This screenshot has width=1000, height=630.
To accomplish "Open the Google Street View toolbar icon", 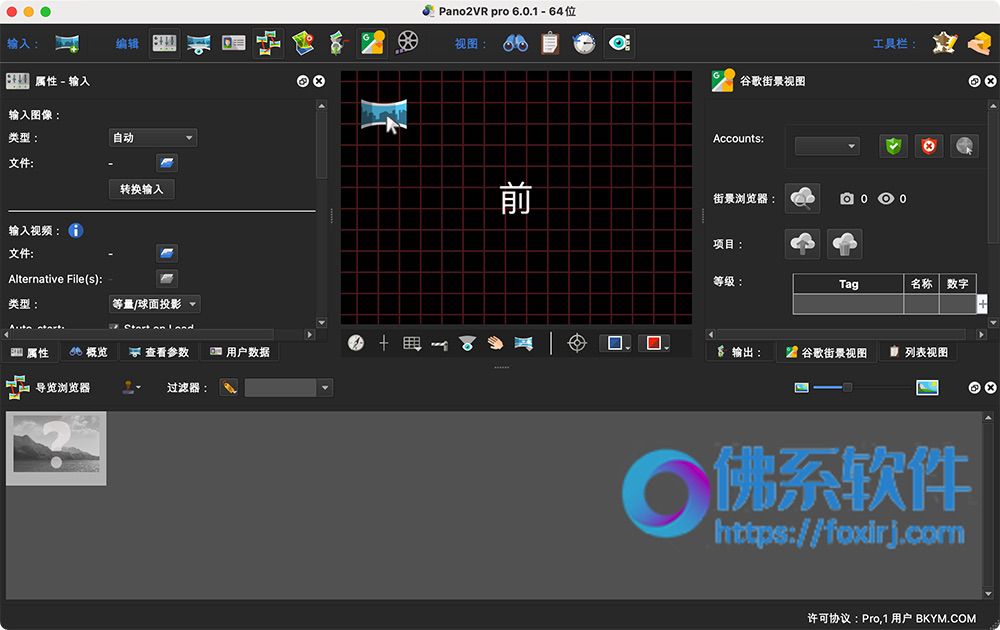I will tap(372, 43).
